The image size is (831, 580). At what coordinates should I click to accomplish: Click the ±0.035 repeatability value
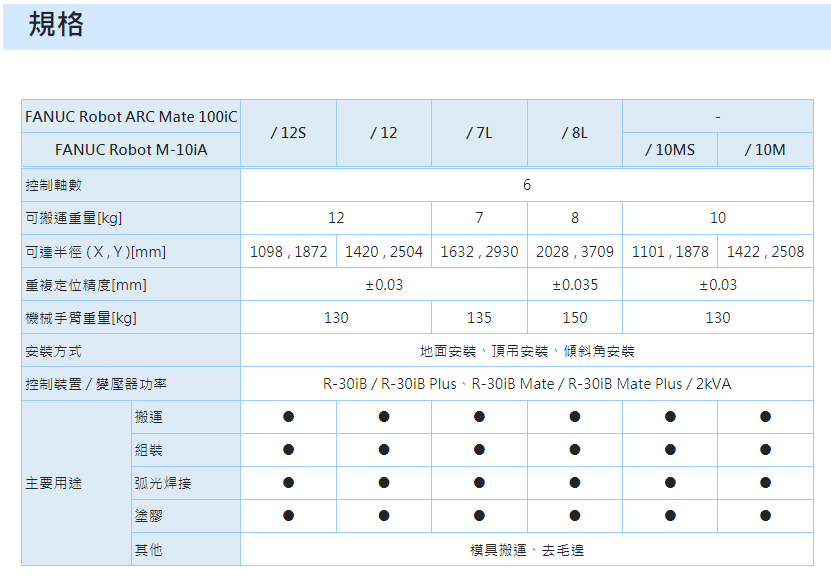click(x=574, y=285)
